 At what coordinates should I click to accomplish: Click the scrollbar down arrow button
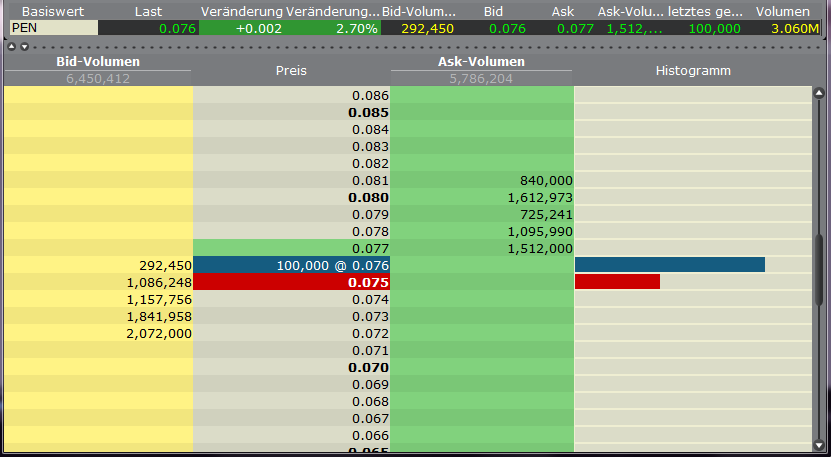click(819, 442)
